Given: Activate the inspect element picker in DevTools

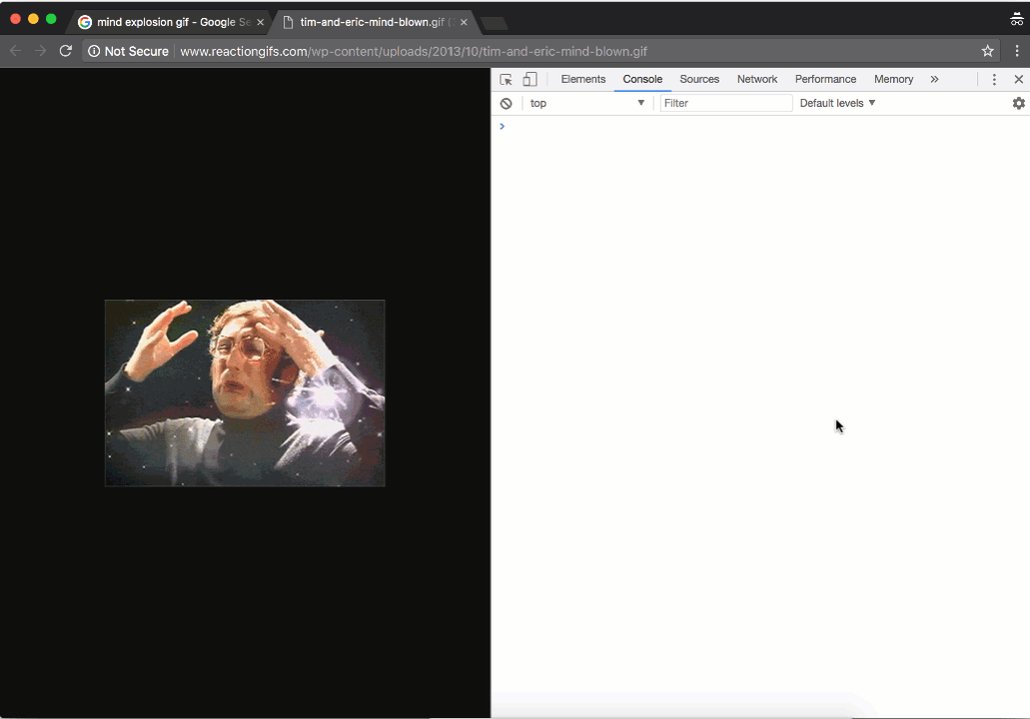Looking at the screenshot, I should coord(506,79).
